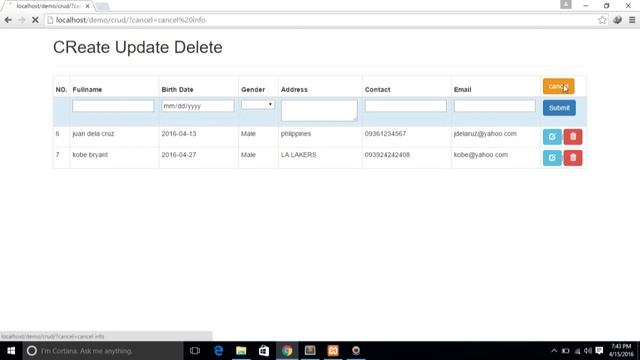Switch to Chrome in taskbar
The height and width of the screenshot is (360, 640).
pyautogui.click(x=287, y=351)
